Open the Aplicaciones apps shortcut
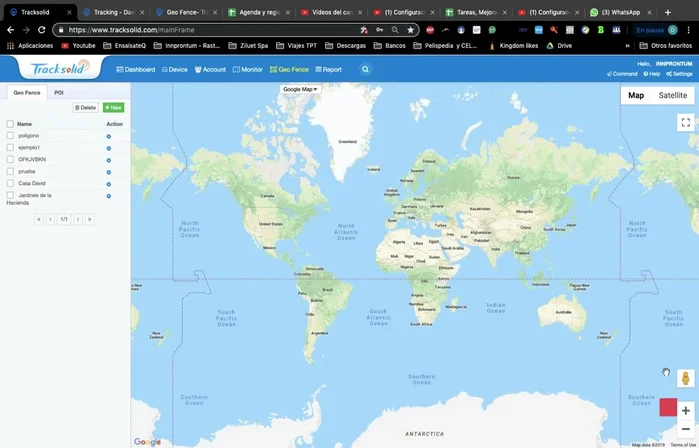The height and width of the screenshot is (448, 699). pyautogui.click(x=30, y=45)
